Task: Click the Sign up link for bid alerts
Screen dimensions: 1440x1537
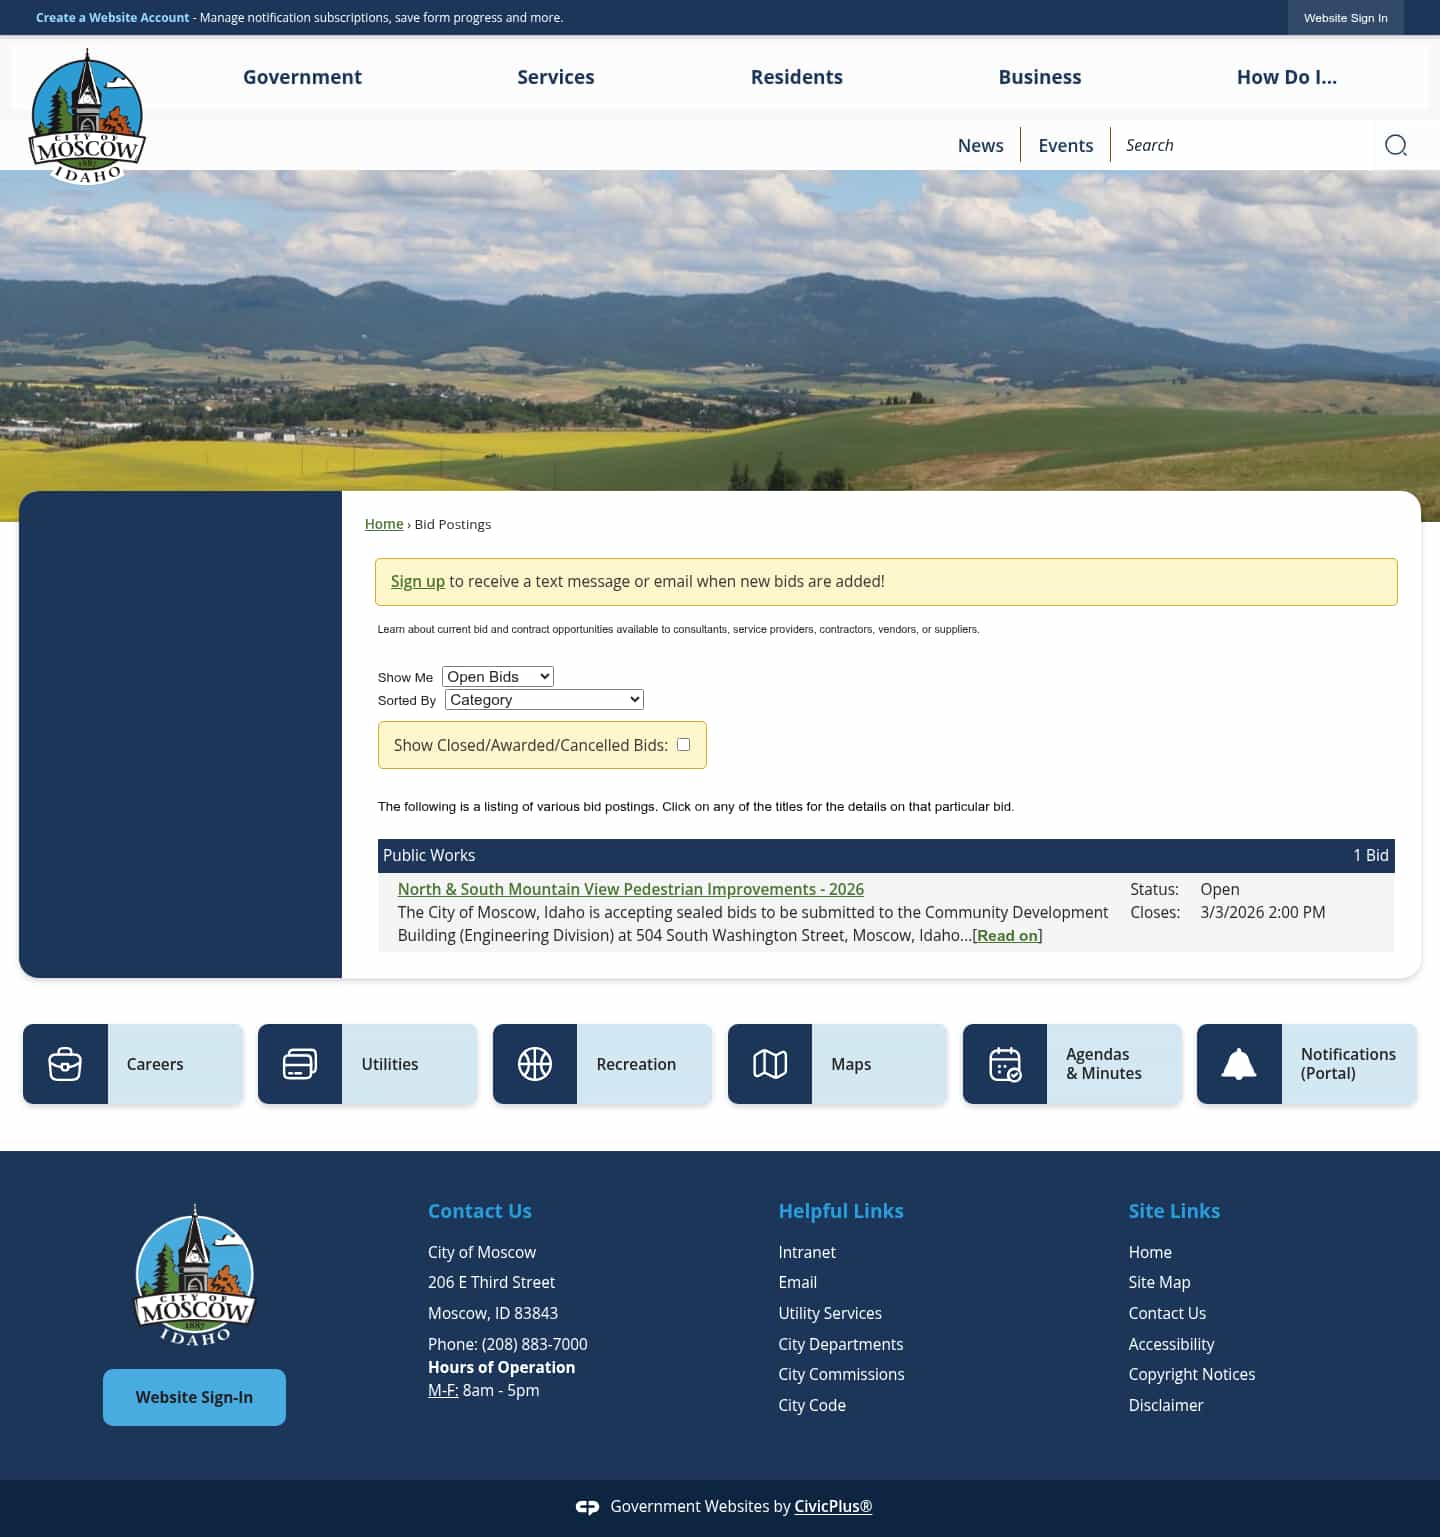Action: (x=417, y=581)
